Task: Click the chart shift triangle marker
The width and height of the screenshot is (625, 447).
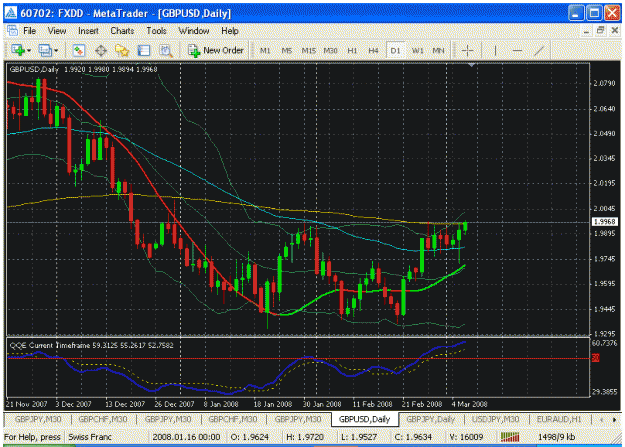Action: point(472,65)
